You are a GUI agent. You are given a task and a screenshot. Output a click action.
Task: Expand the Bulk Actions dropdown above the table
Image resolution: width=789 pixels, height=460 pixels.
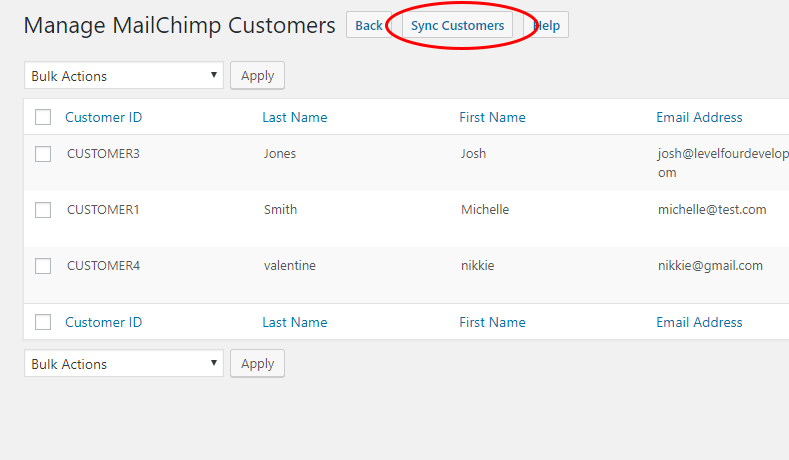(124, 76)
